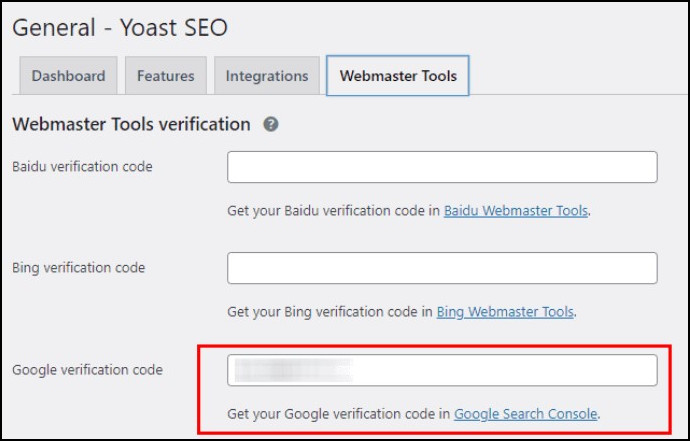Switch to the Features tab

(166, 75)
